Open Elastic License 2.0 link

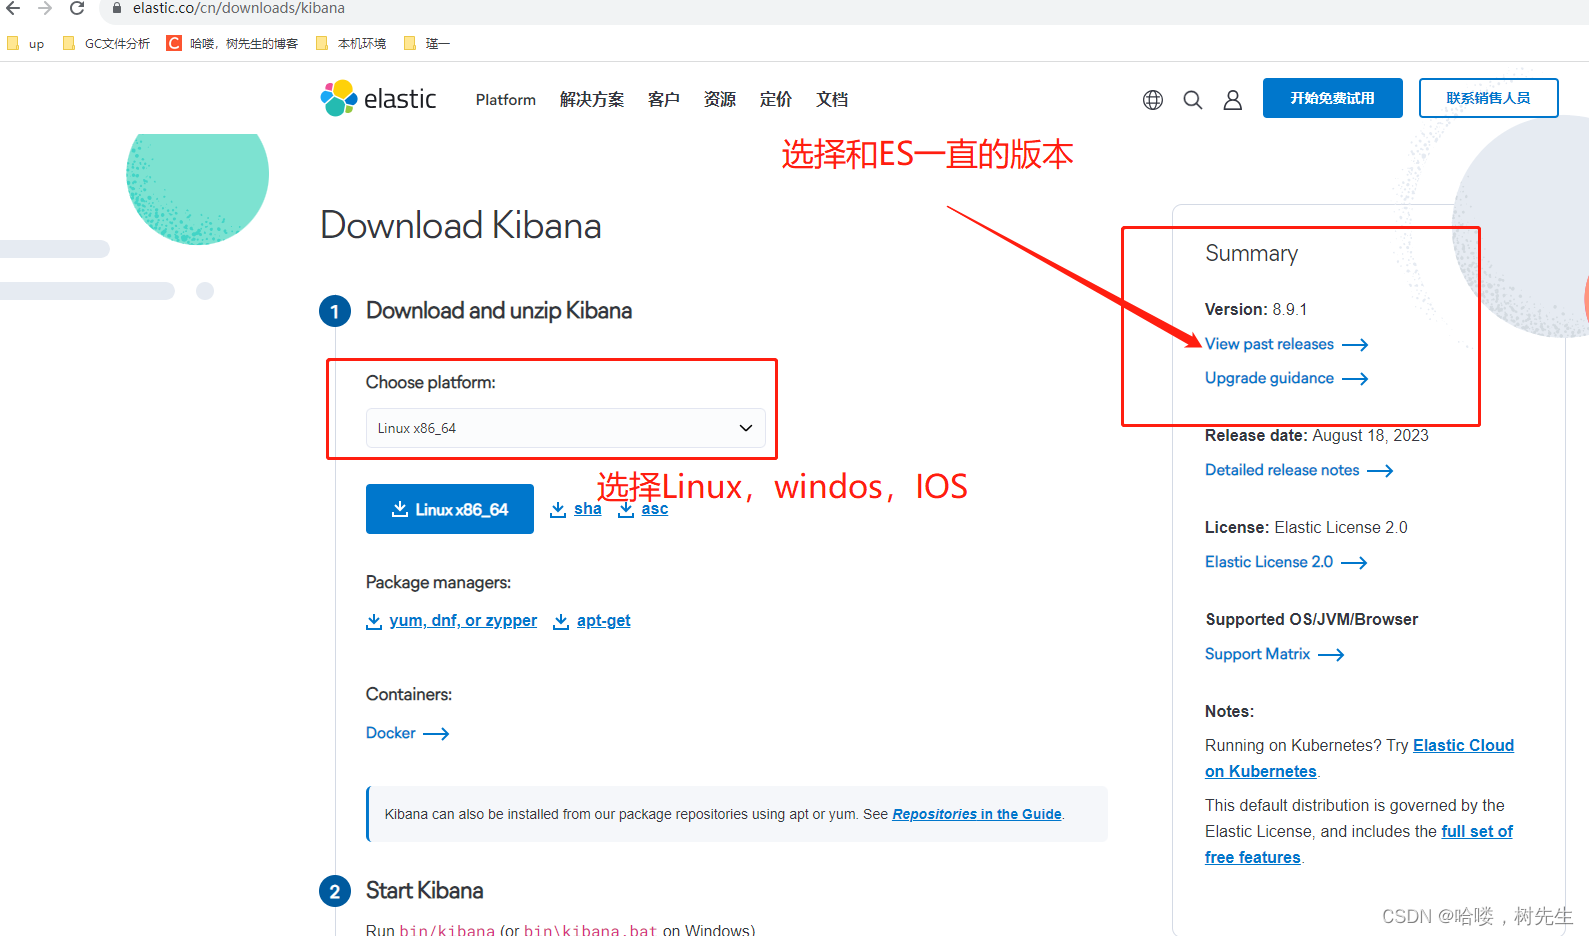coord(1269,562)
